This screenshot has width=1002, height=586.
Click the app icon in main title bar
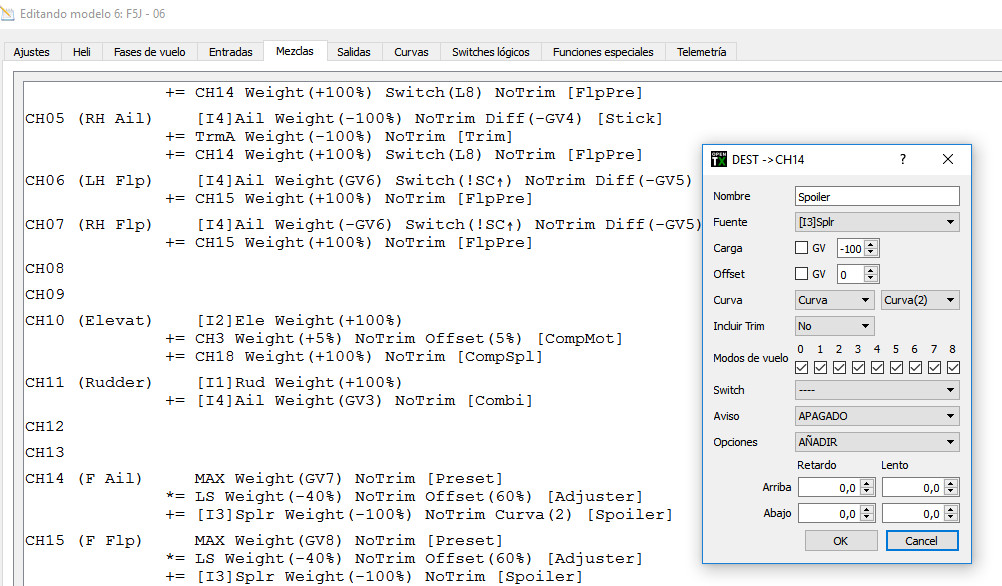pos(9,14)
